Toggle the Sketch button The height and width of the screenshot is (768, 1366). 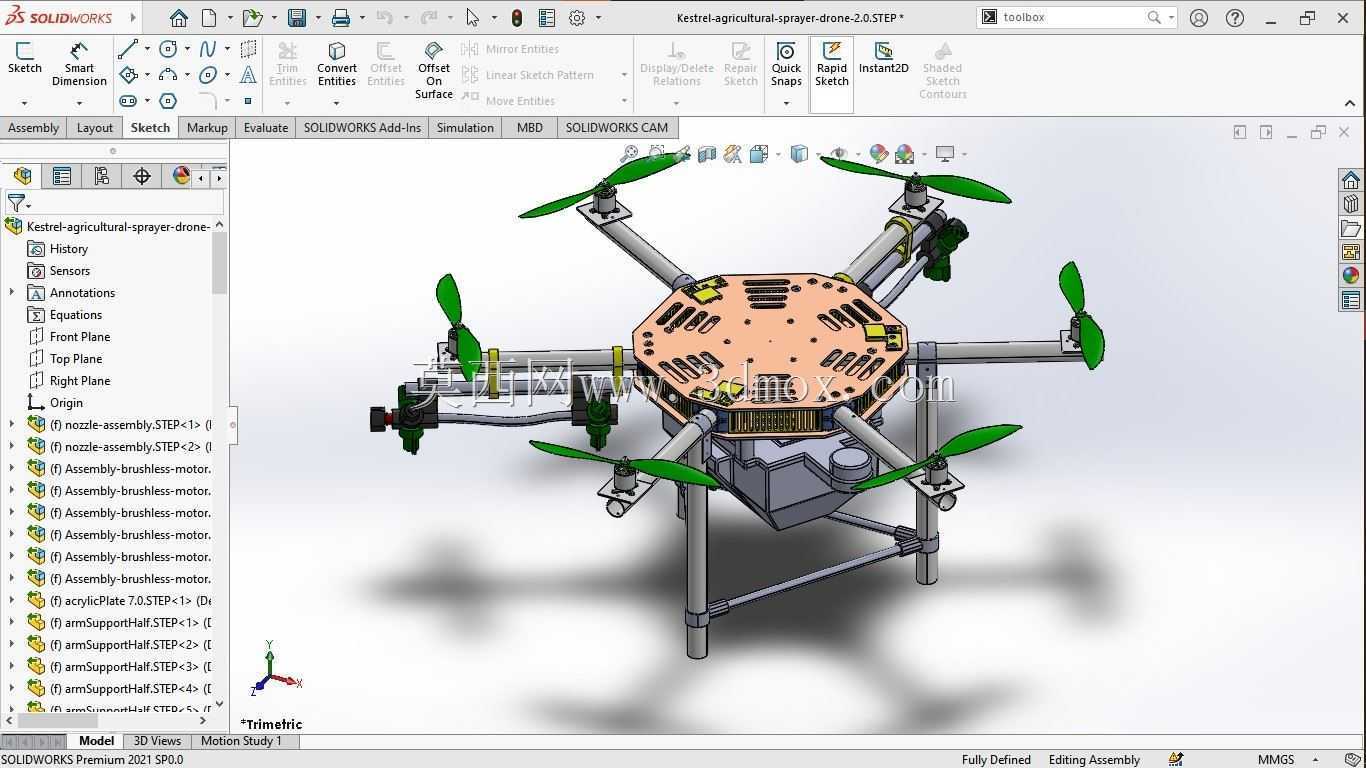click(x=24, y=58)
